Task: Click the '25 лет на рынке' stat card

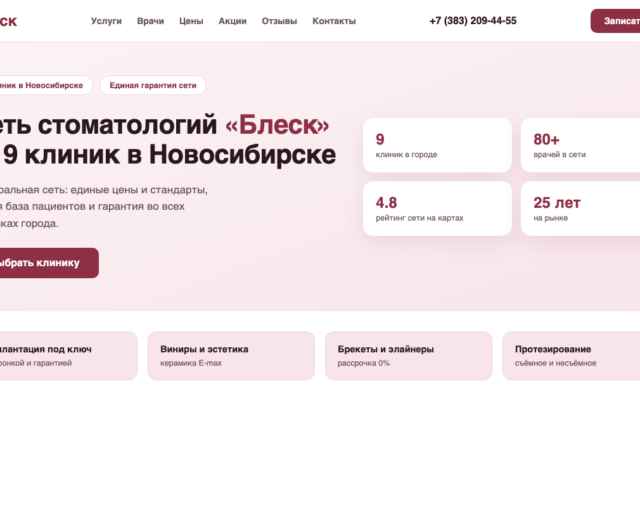Action: click(580, 209)
